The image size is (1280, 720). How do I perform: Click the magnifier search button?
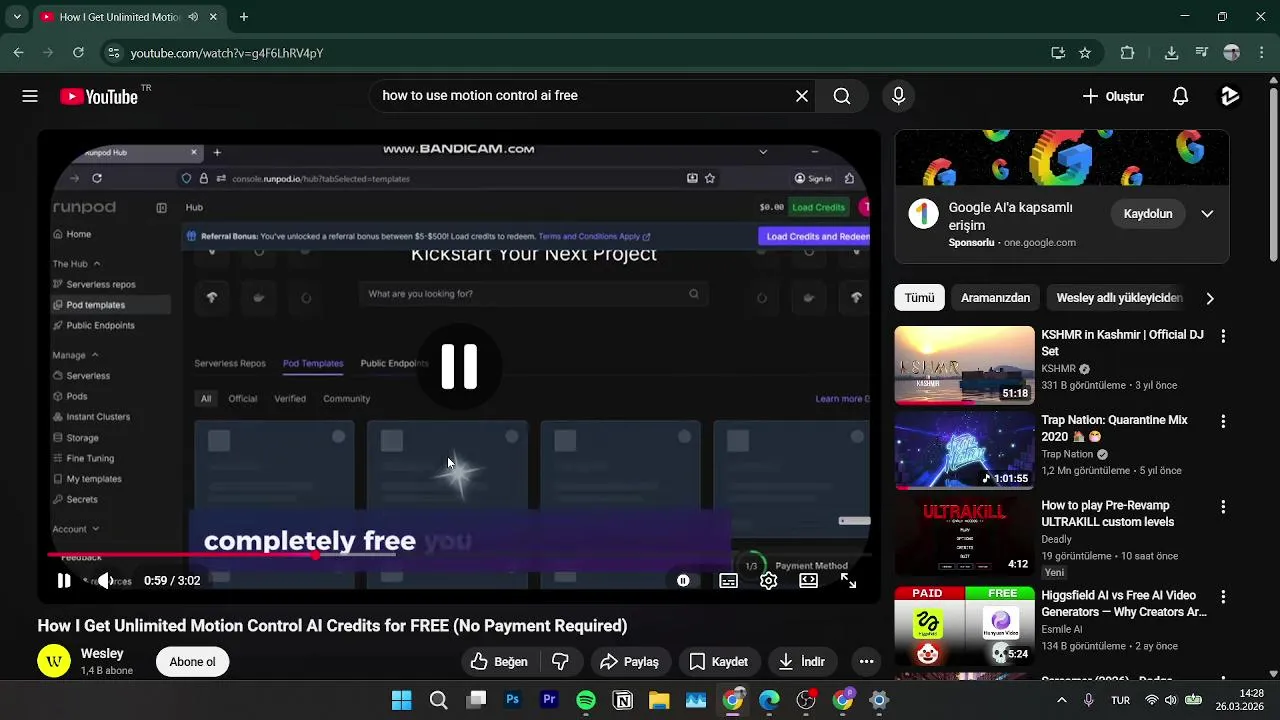click(842, 96)
